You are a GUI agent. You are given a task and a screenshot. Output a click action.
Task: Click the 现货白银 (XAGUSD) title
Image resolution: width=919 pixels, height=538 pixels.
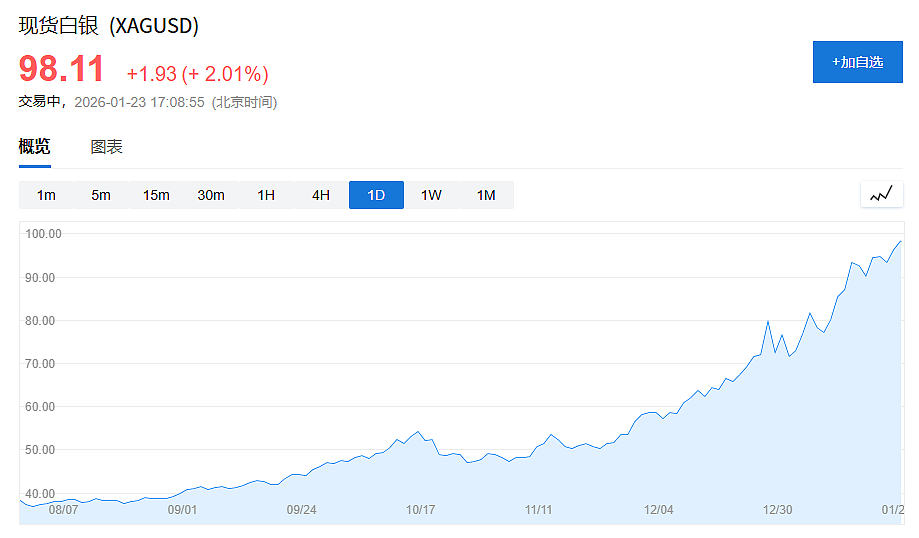click(109, 26)
